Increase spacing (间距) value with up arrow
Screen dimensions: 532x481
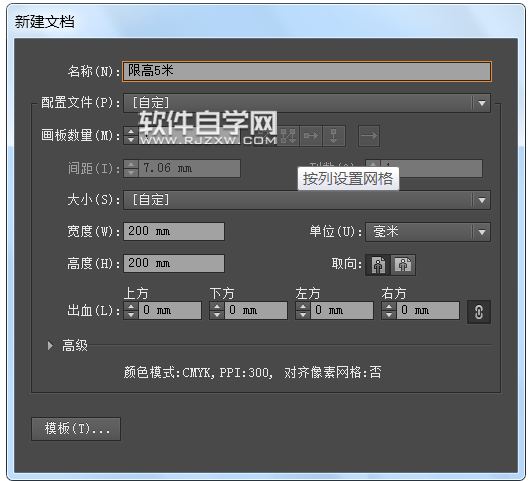[131, 165]
